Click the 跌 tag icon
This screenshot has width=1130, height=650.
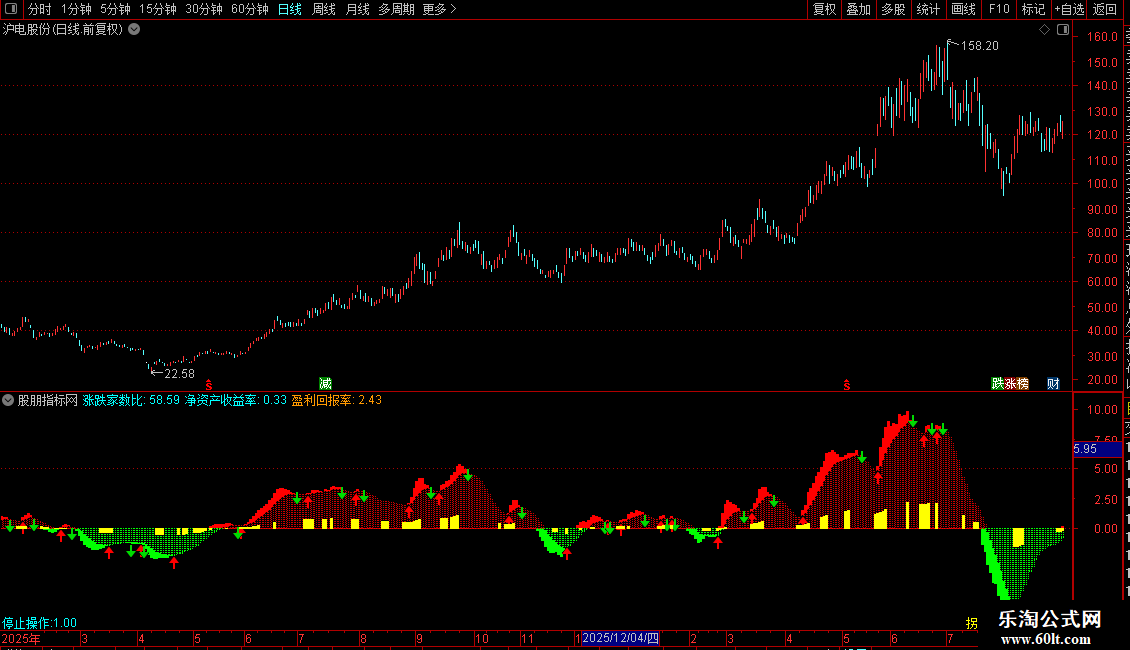pos(997,383)
